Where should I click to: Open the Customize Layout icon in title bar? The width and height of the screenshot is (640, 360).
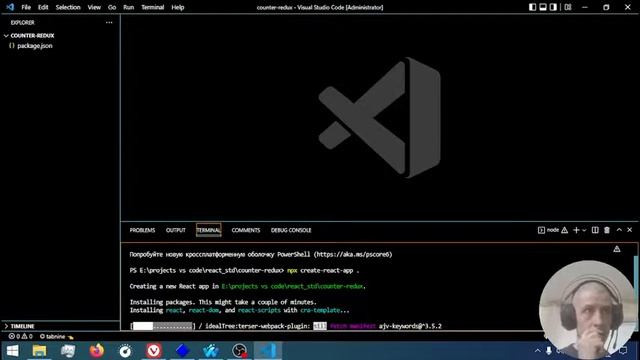pos(568,7)
